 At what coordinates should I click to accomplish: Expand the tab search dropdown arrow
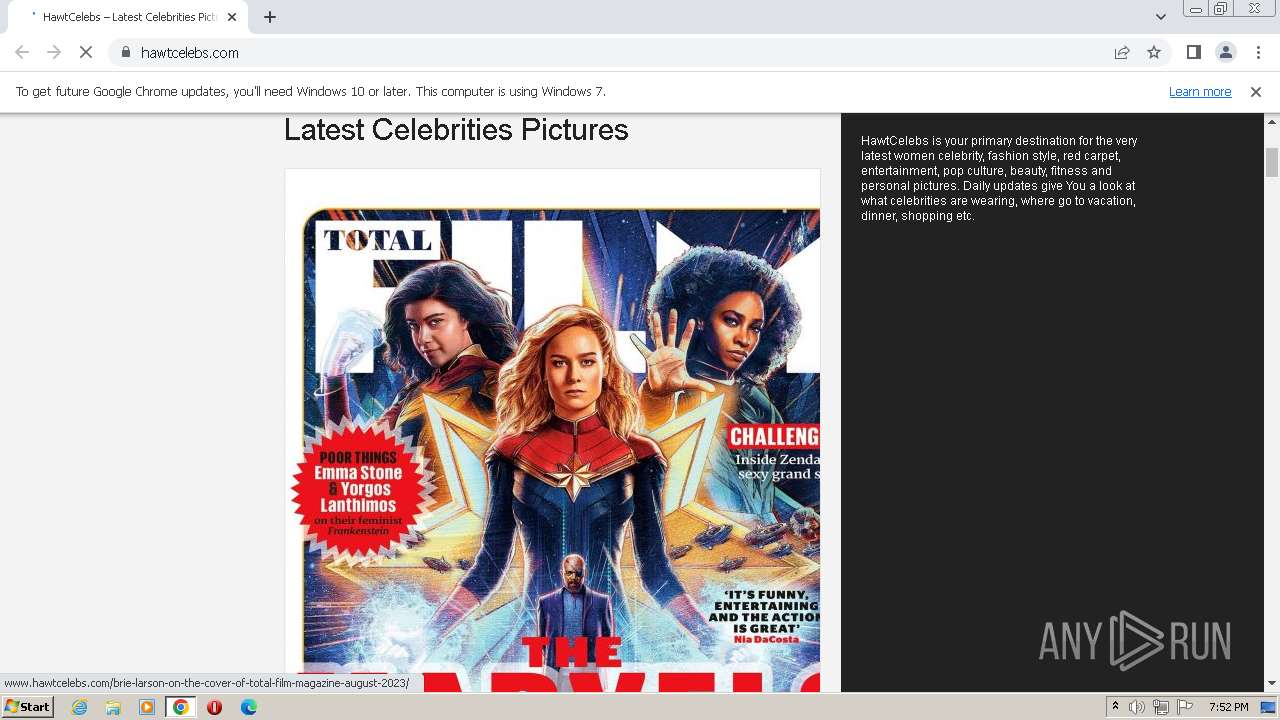(1160, 17)
